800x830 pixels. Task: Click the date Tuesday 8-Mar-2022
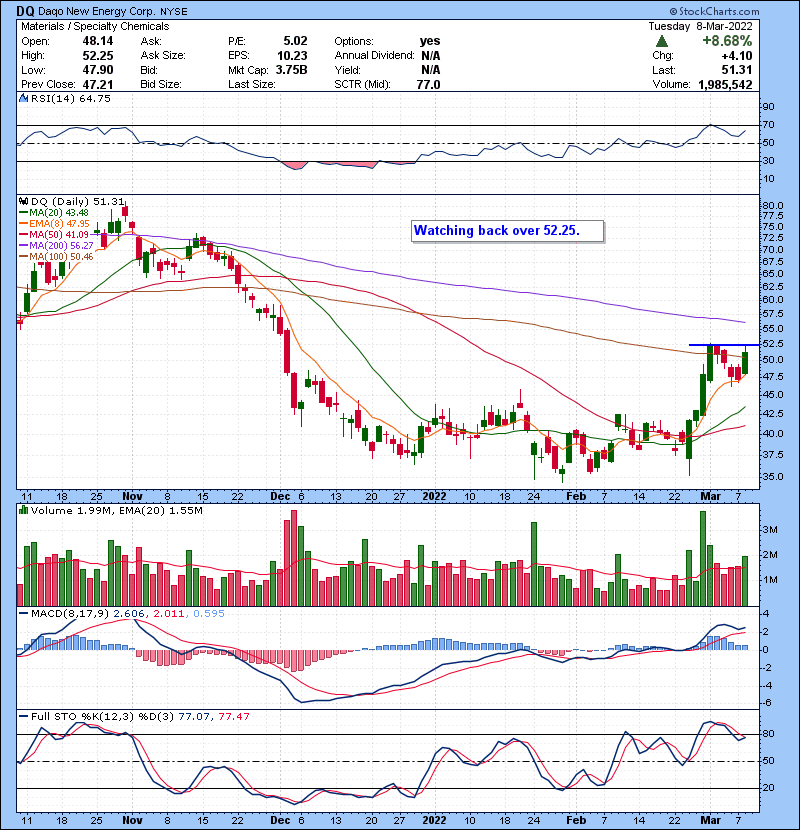point(700,26)
